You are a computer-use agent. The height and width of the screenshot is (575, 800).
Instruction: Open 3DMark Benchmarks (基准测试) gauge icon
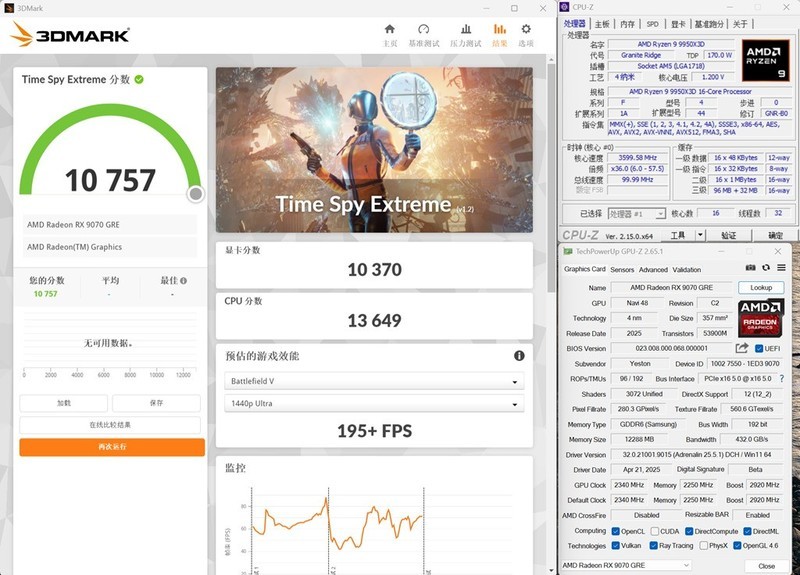coord(423,29)
